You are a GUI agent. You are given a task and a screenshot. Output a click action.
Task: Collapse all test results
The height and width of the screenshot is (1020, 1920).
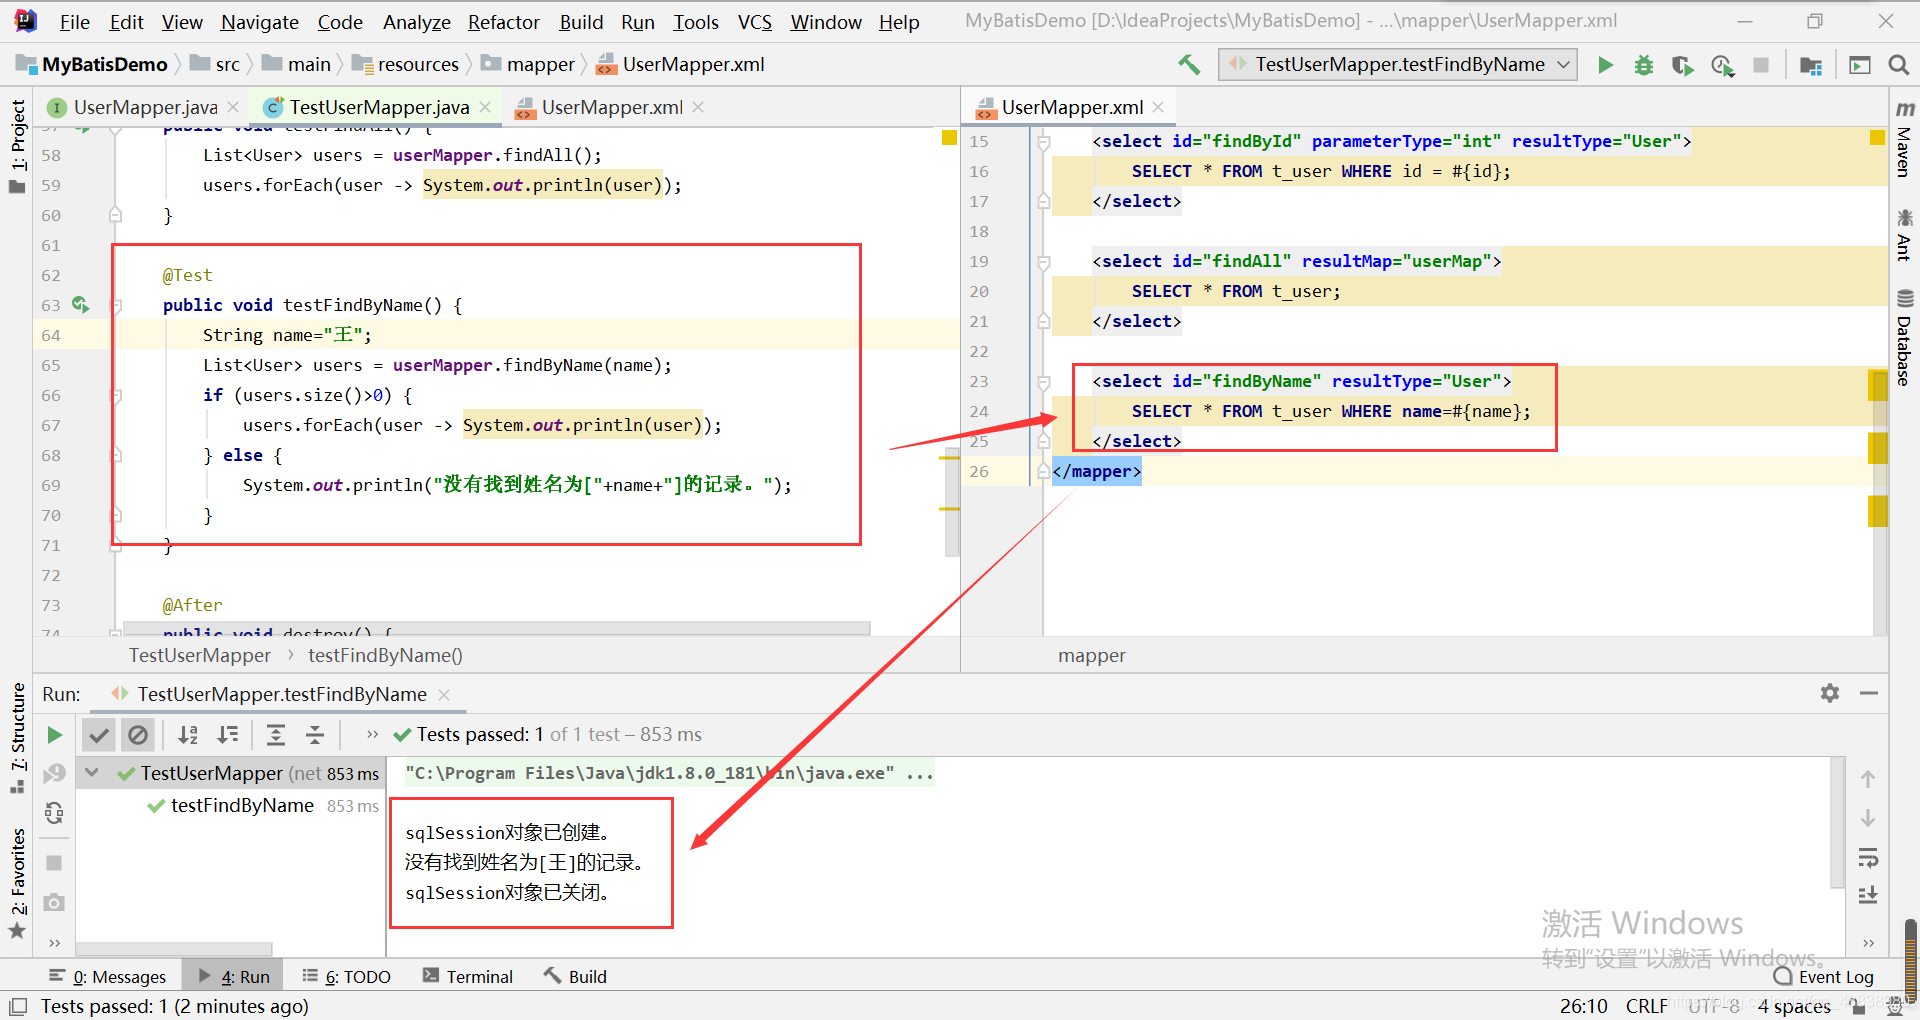tap(315, 735)
